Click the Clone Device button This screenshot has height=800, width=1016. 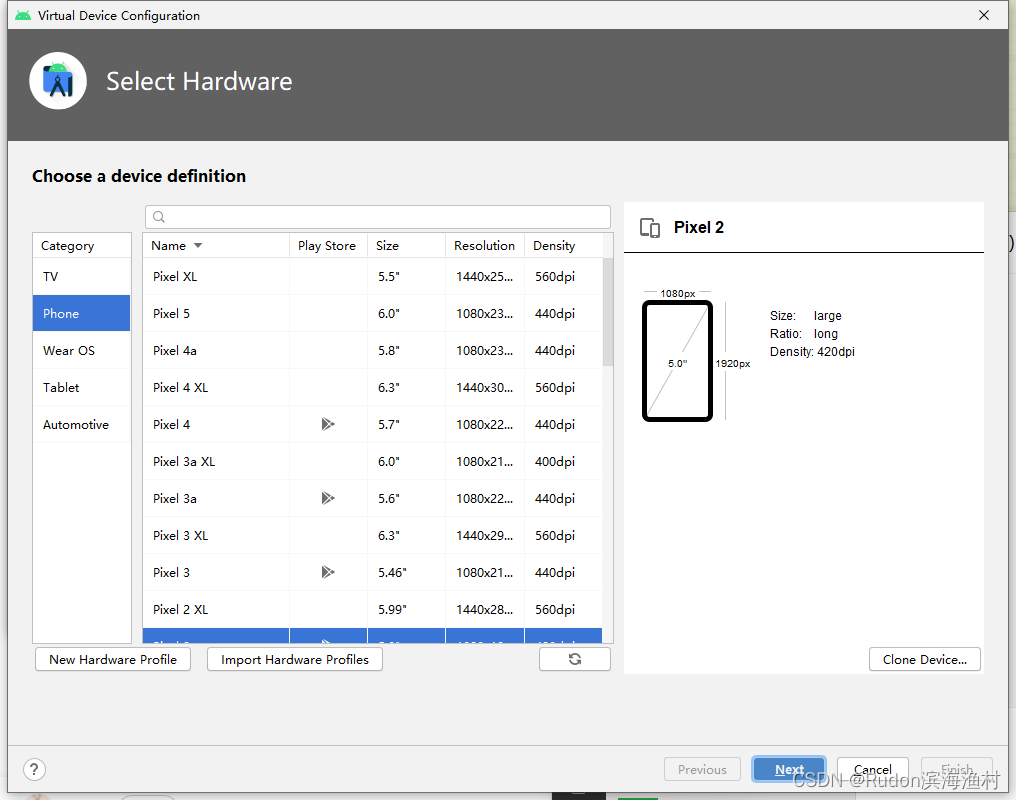[x=925, y=659]
